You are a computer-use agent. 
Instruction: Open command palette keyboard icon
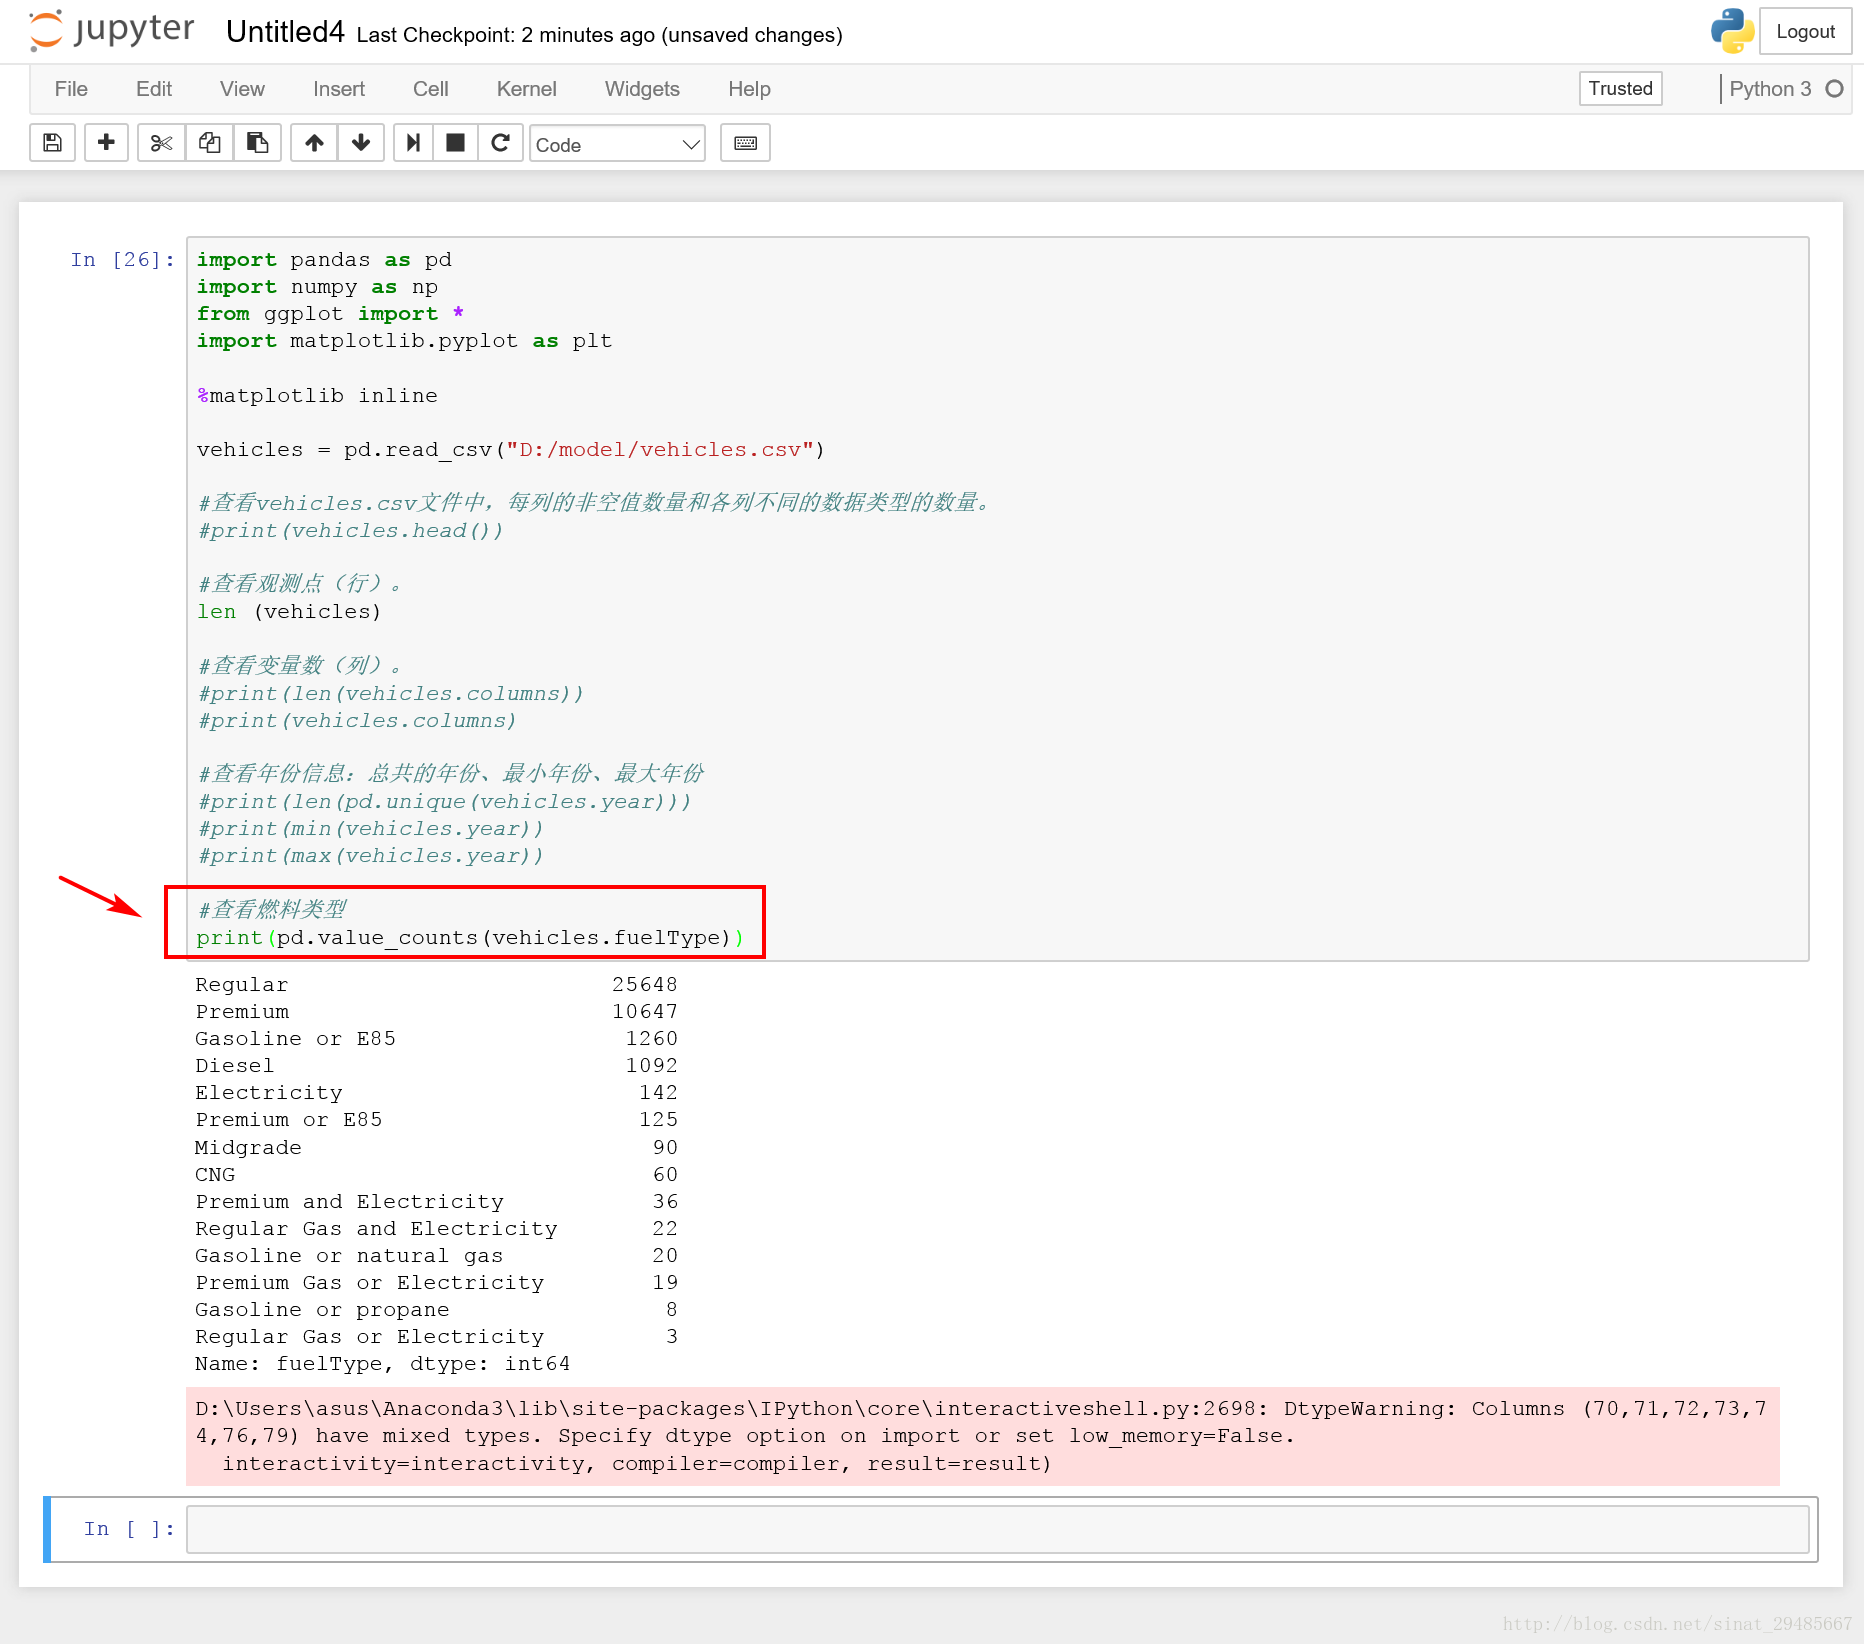pos(745,143)
